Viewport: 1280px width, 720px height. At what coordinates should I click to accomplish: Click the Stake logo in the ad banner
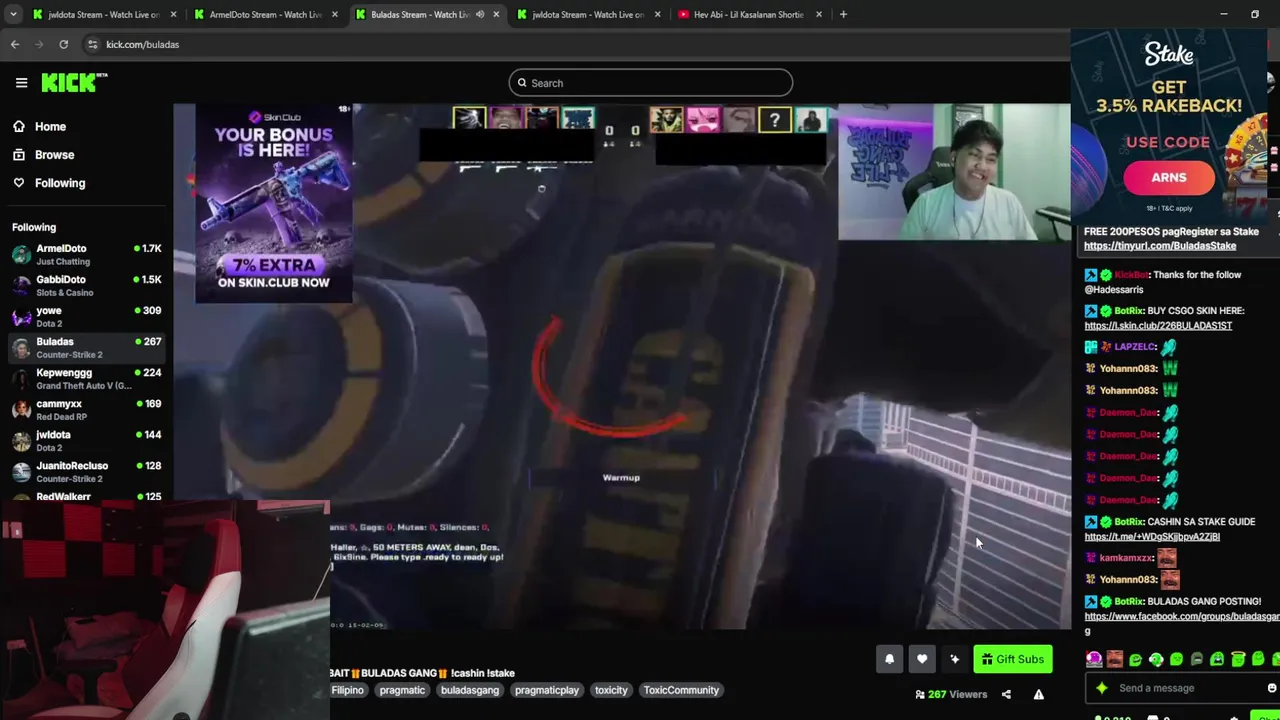click(x=1169, y=55)
